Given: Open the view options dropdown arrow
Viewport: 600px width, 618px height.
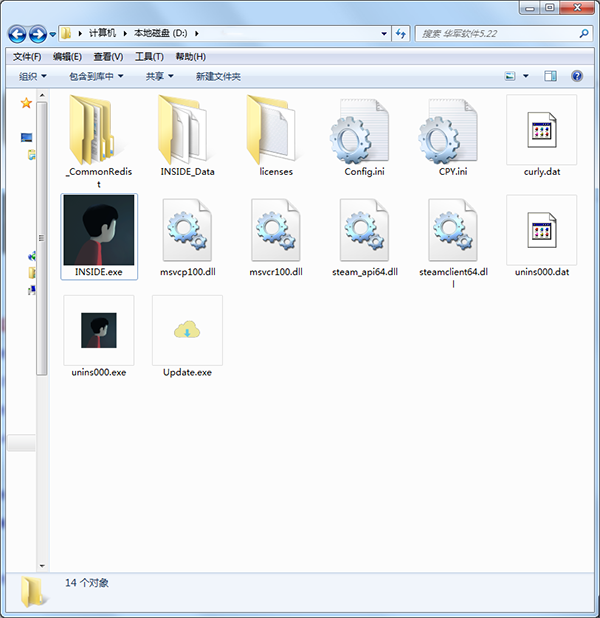Looking at the screenshot, I should (525, 76).
